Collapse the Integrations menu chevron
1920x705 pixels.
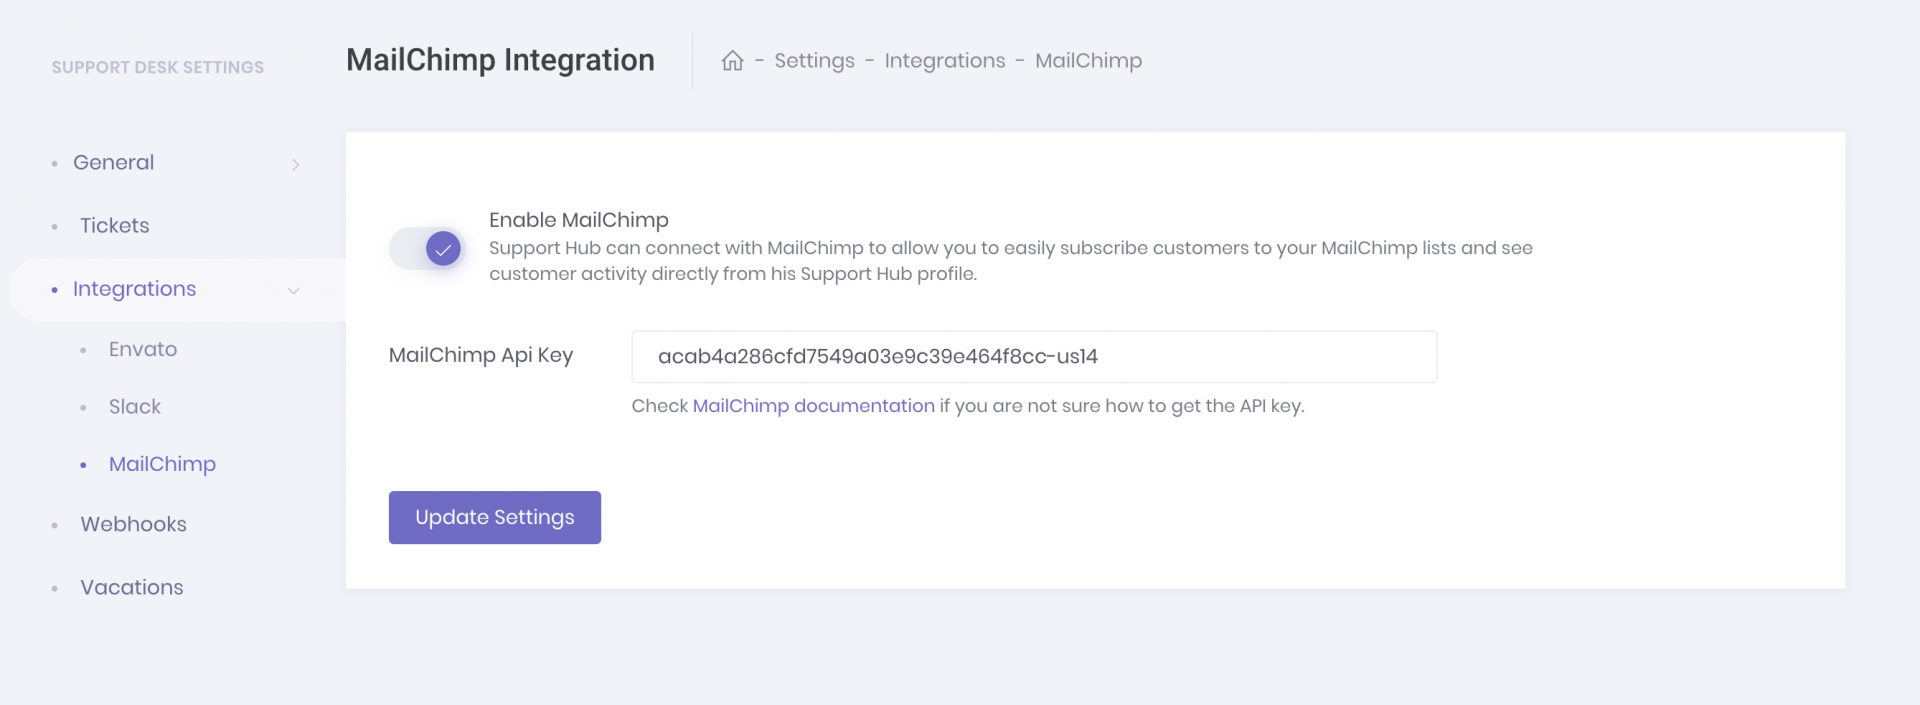[x=294, y=291]
